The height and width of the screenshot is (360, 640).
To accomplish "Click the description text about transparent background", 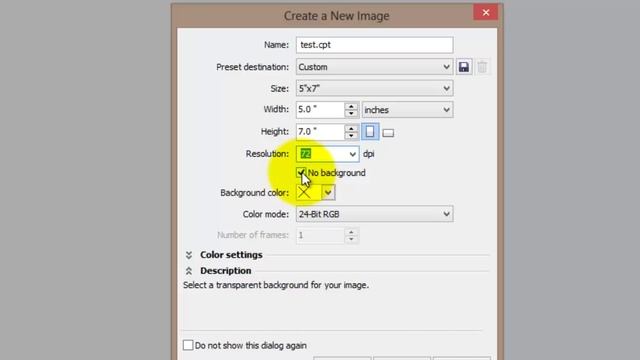I will [x=276, y=285].
